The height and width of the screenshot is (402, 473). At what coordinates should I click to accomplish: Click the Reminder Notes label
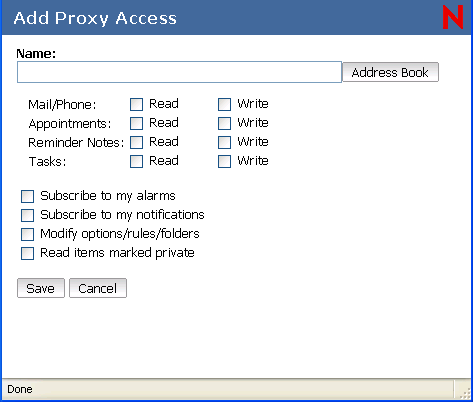pyautogui.click(x=76, y=143)
